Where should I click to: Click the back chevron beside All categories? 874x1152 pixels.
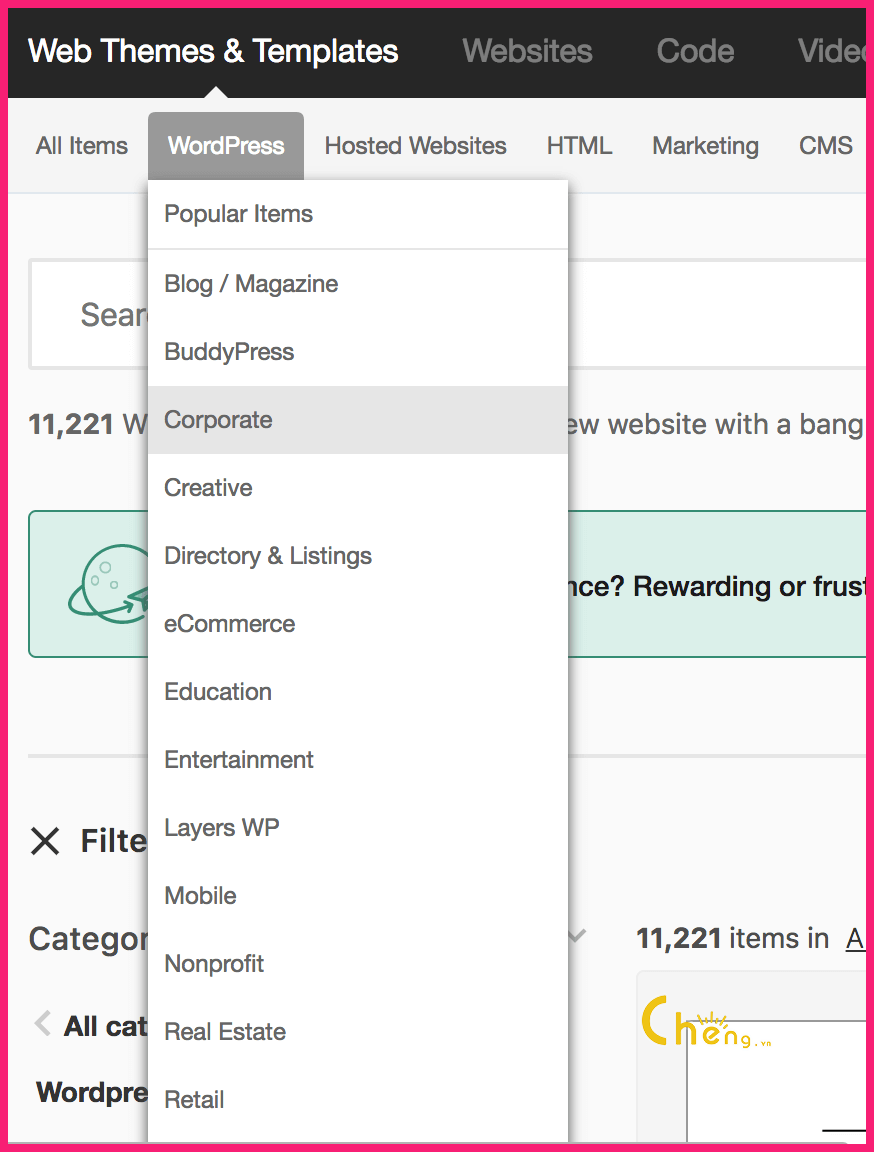pyautogui.click(x=43, y=1023)
